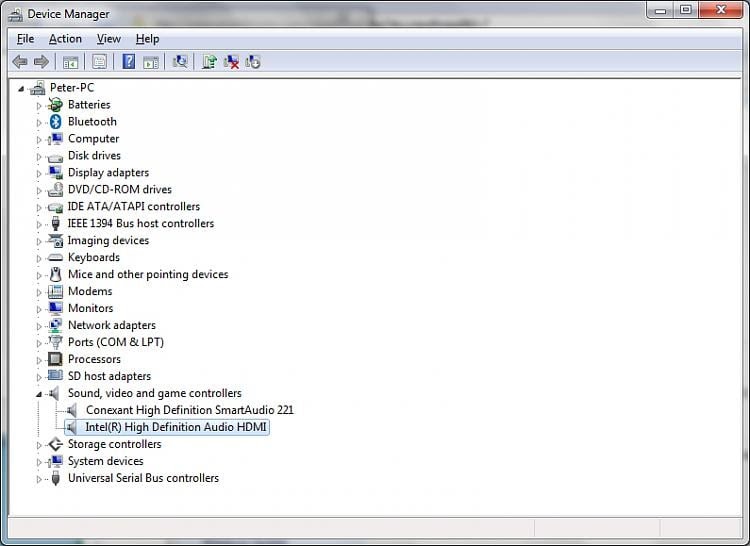Open the Action menu
This screenshot has height=546, width=750.
(x=66, y=39)
